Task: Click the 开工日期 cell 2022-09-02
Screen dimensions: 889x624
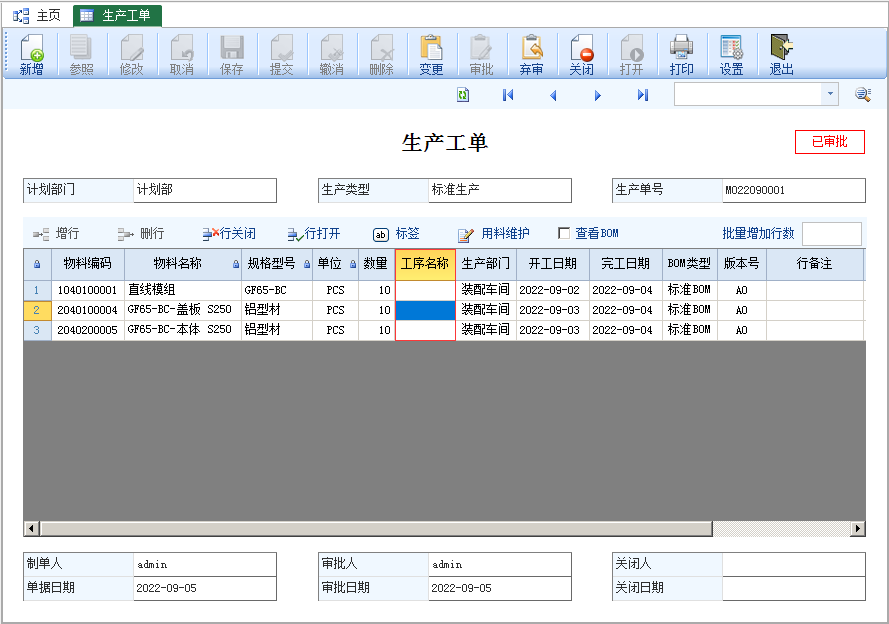Action: (x=553, y=290)
